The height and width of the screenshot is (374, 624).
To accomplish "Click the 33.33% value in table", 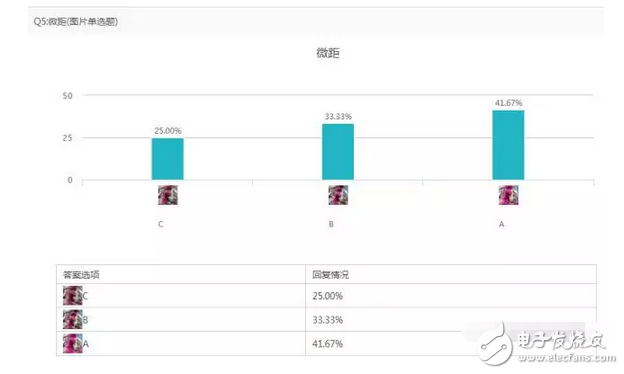I will pos(328,319).
